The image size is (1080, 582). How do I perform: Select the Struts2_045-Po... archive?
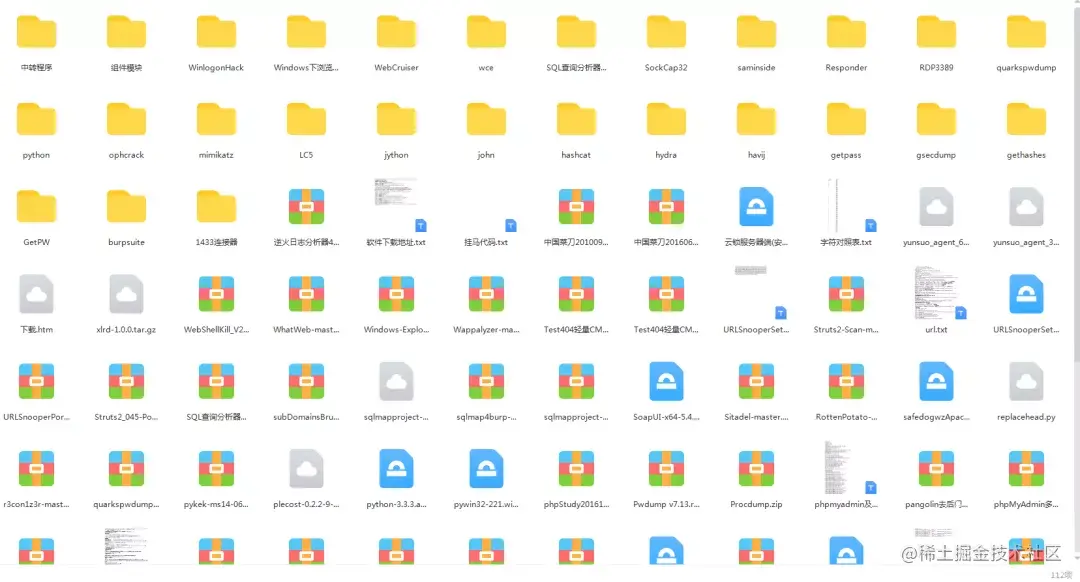(126, 382)
